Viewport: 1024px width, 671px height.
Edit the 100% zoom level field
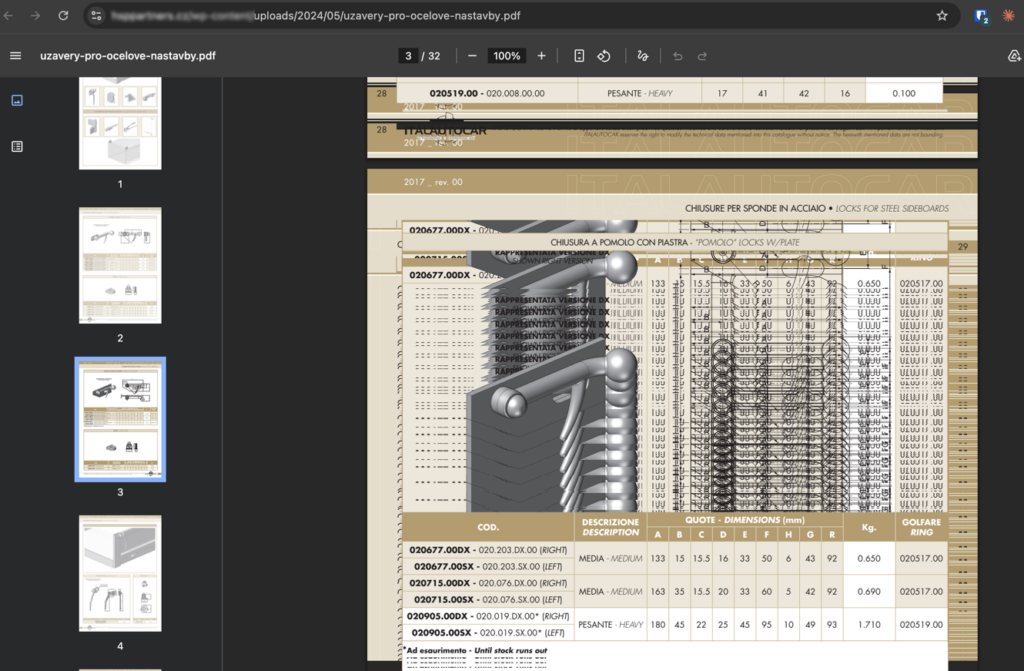coord(507,56)
